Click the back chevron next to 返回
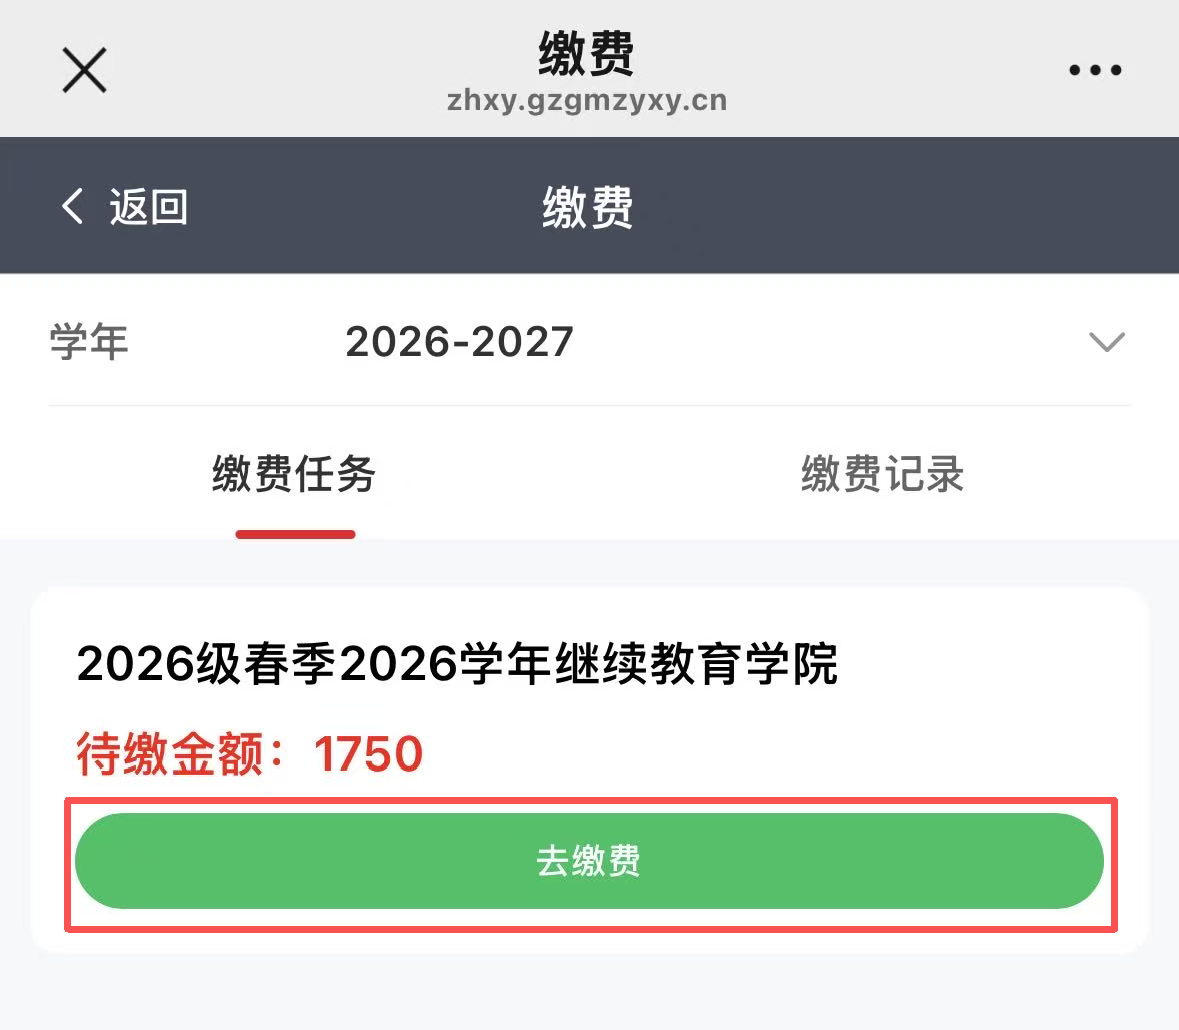This screenshot has height=1030, width=1179. pos(70,204)
